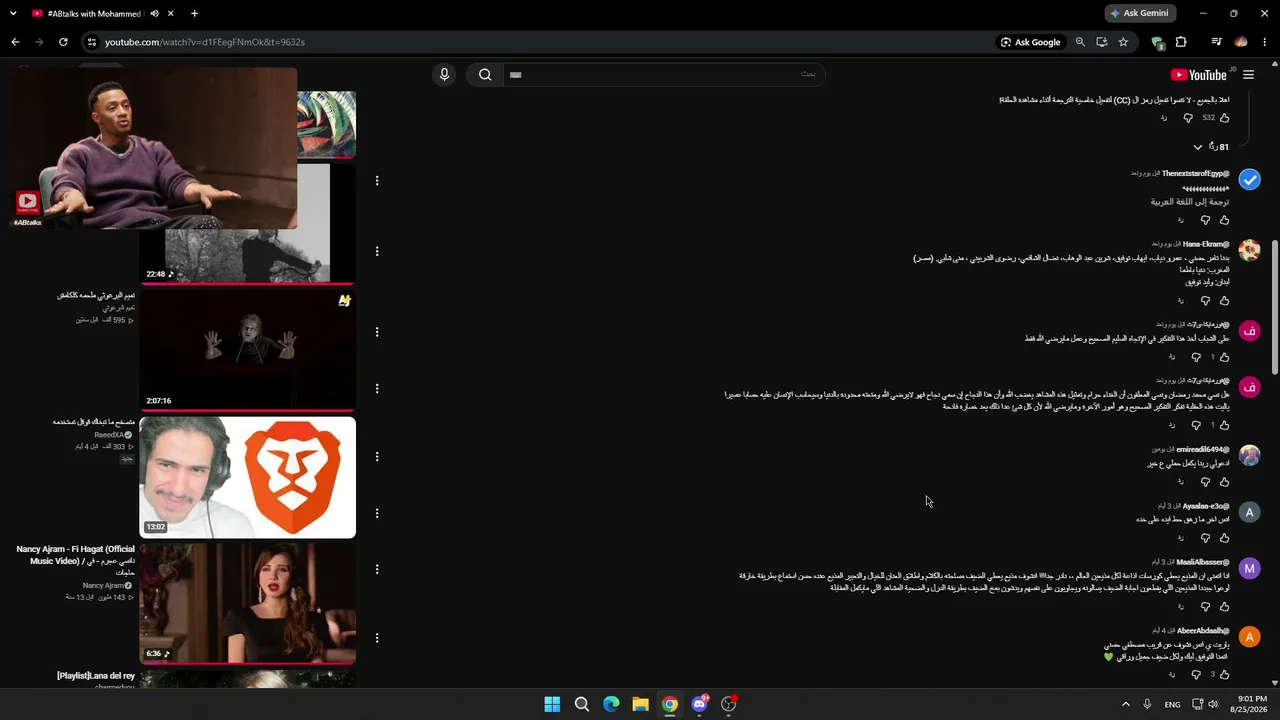1280x720 pixels.
Task: Focus the YouTube search input field
Action: coord(662,74)
